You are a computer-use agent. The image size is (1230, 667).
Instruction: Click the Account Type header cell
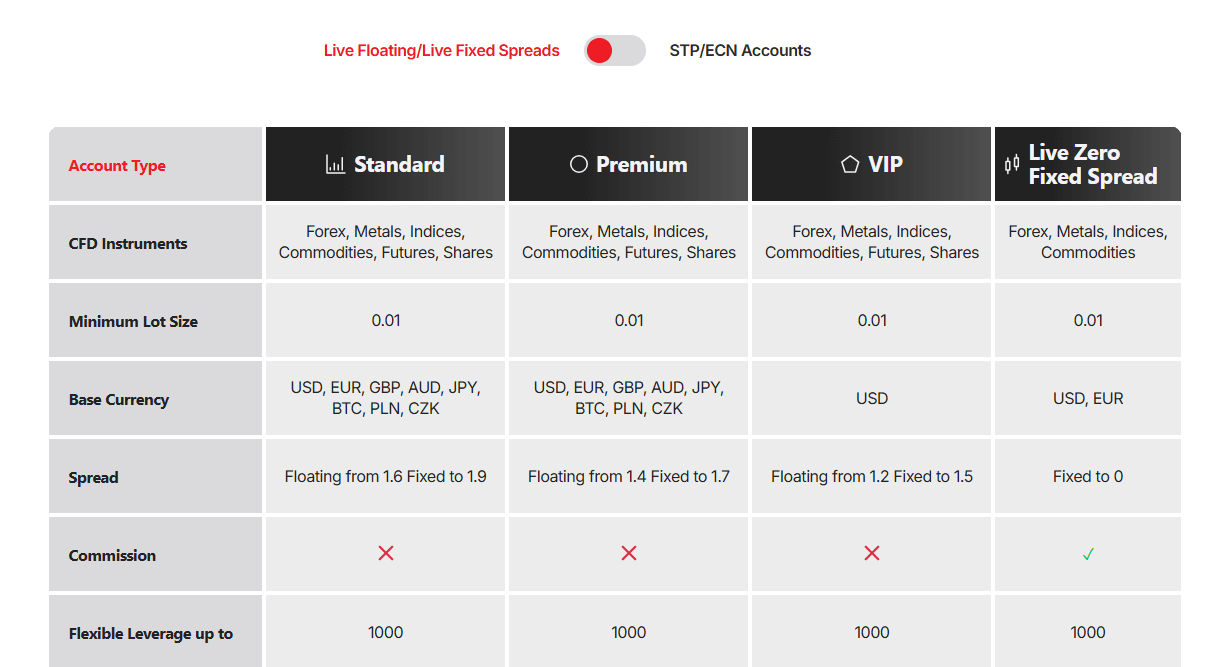pos(156,164)
